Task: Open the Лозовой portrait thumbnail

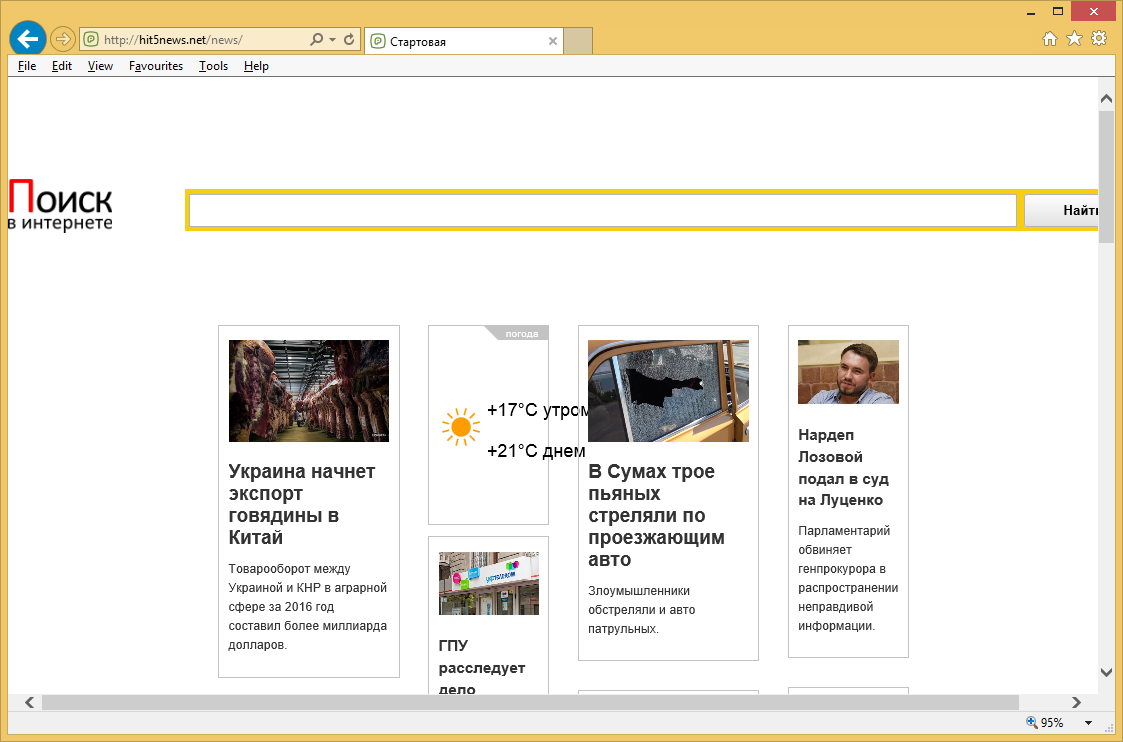Action: coord(848,372)
